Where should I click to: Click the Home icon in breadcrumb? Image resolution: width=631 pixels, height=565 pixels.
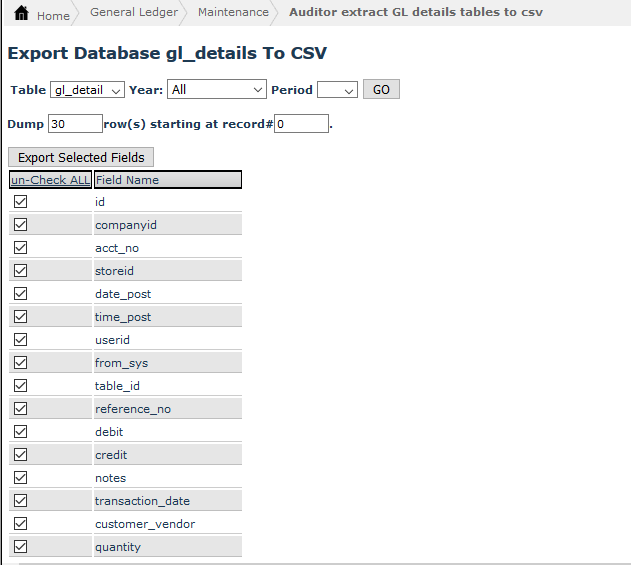[21, 14]
